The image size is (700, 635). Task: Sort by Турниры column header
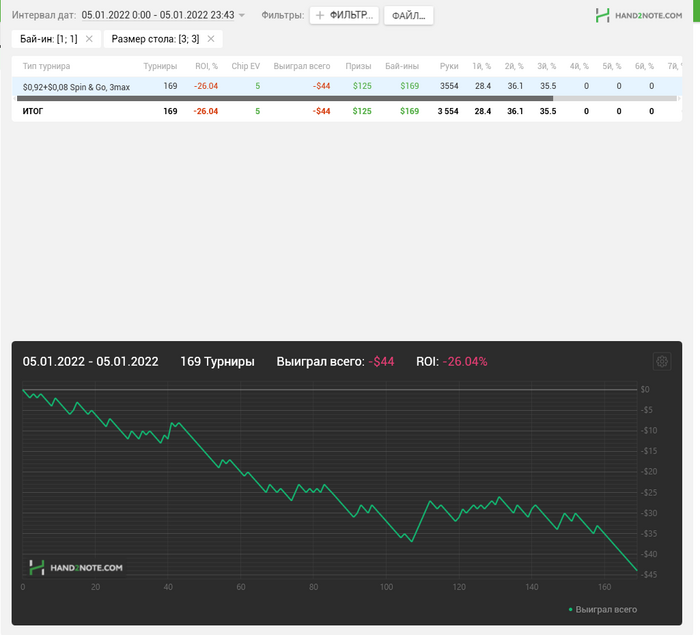pyautogui.click(x=160, y=66)
